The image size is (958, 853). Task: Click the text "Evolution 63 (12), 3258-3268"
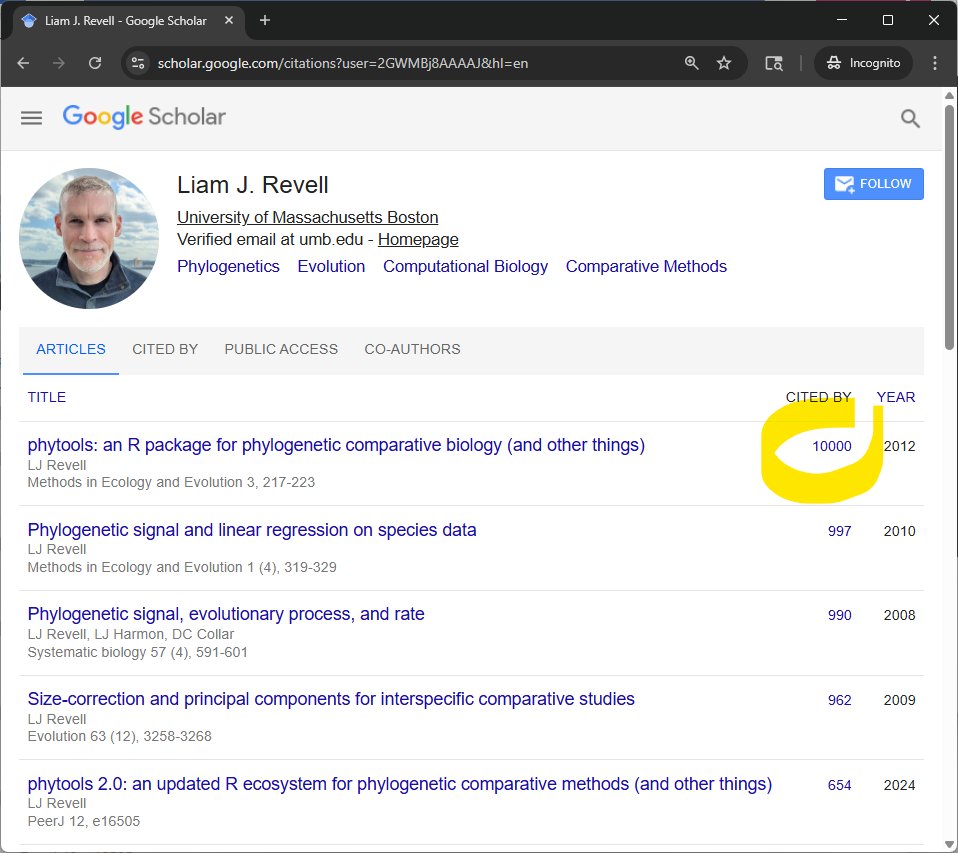[120, 736]
